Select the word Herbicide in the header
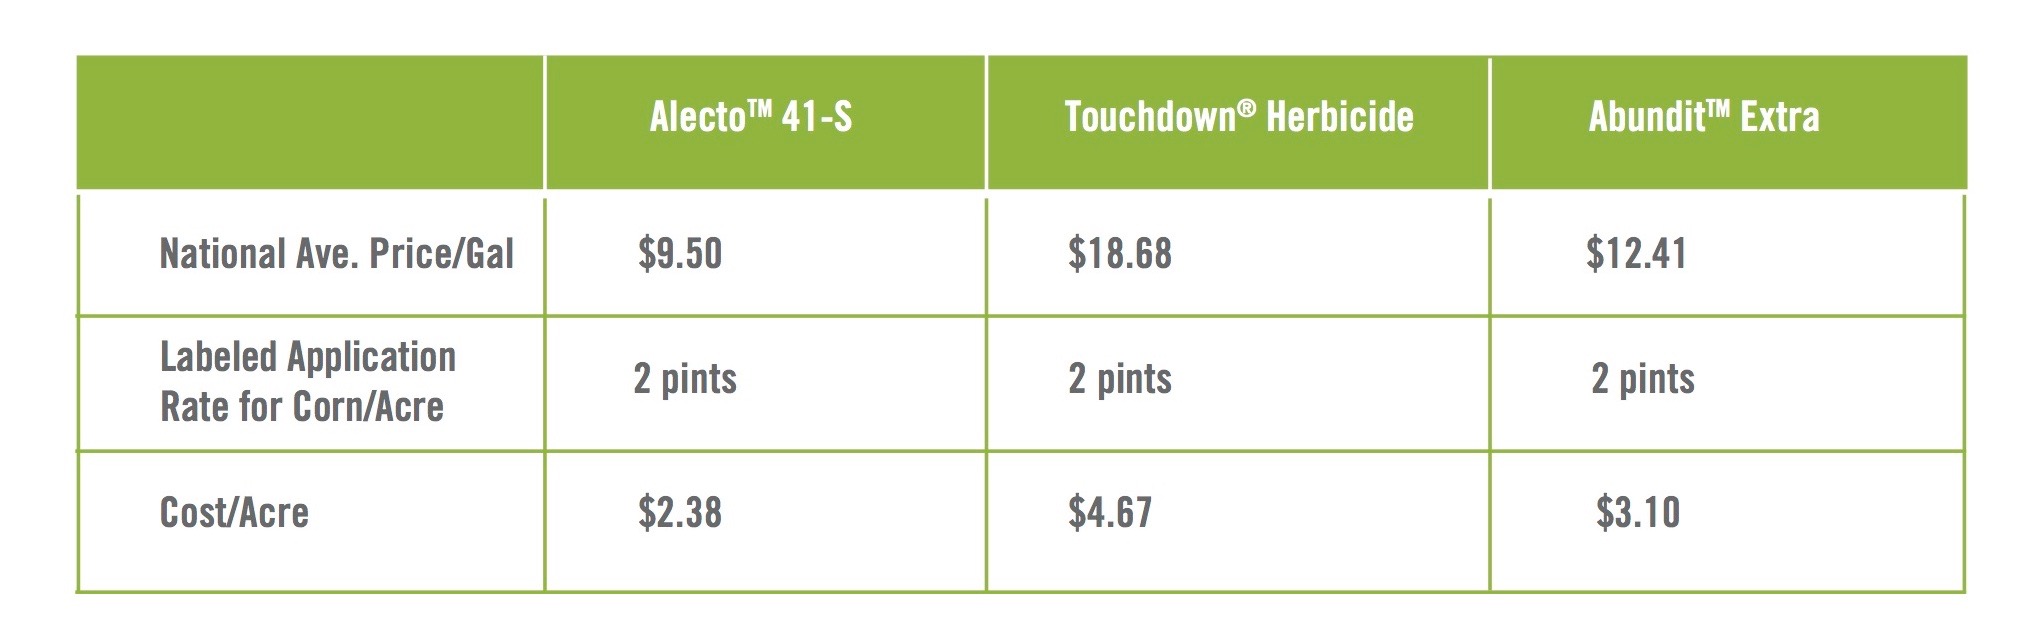The image size is (2018, 629). (1340, 117)
